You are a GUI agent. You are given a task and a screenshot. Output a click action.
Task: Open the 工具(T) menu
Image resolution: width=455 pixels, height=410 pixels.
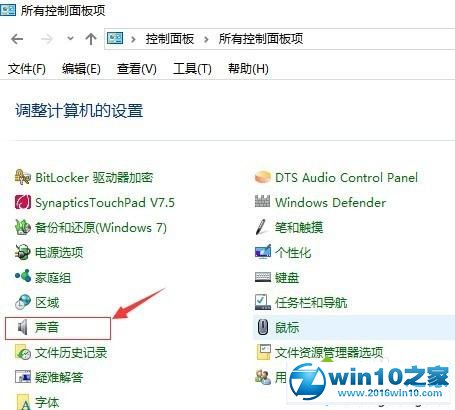point(192,69)
